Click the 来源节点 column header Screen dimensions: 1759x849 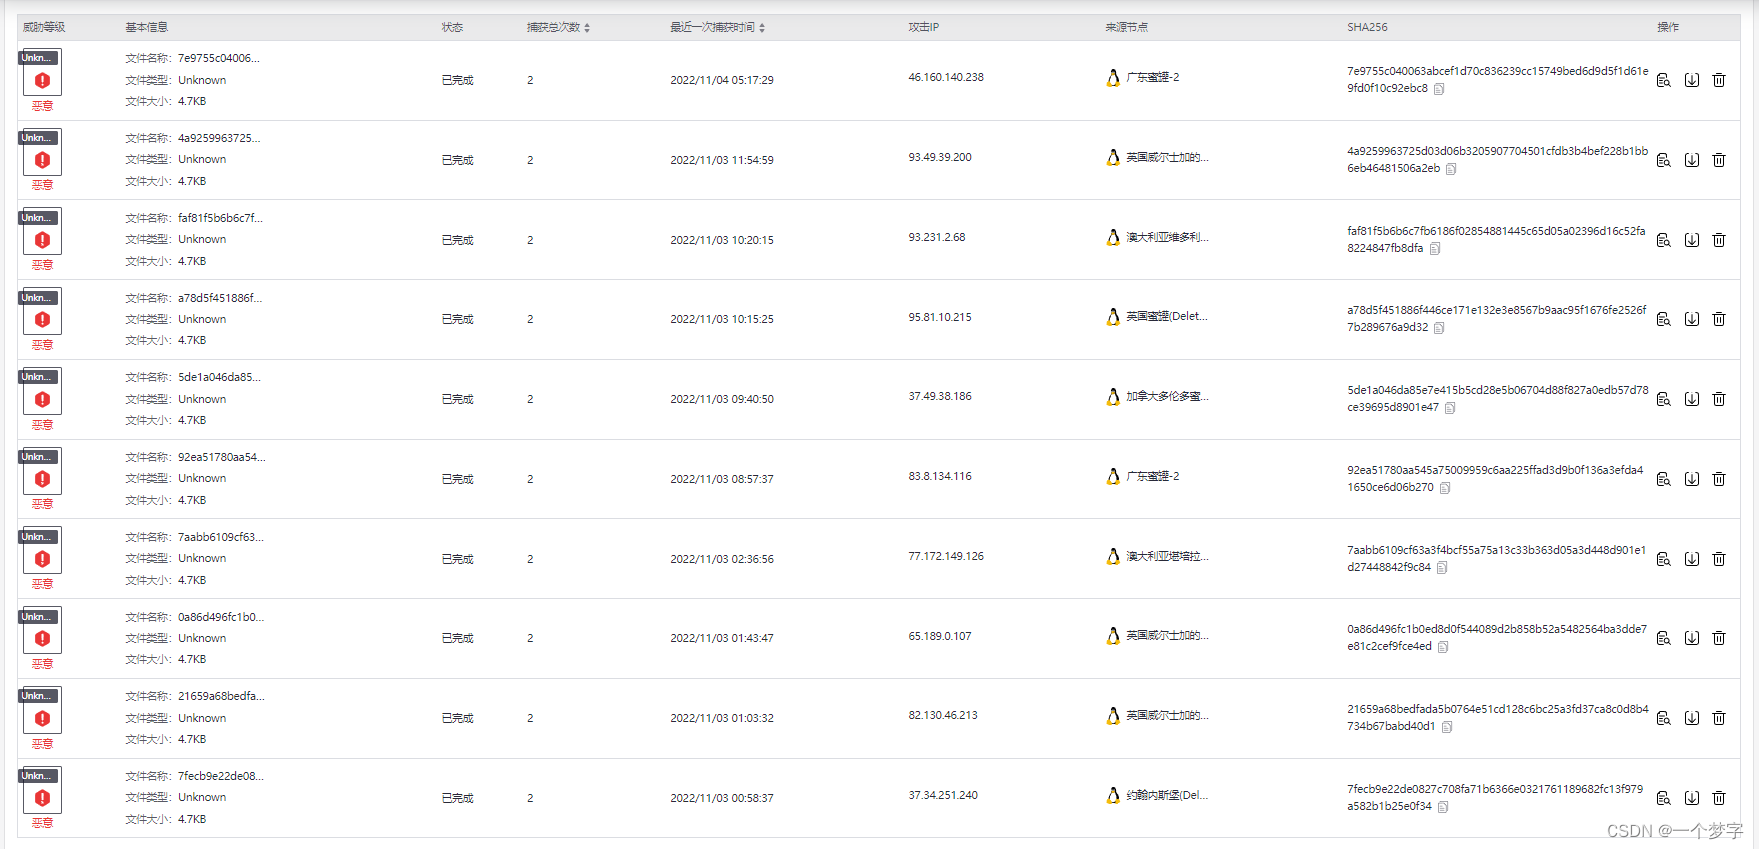tap(1126, 27)
